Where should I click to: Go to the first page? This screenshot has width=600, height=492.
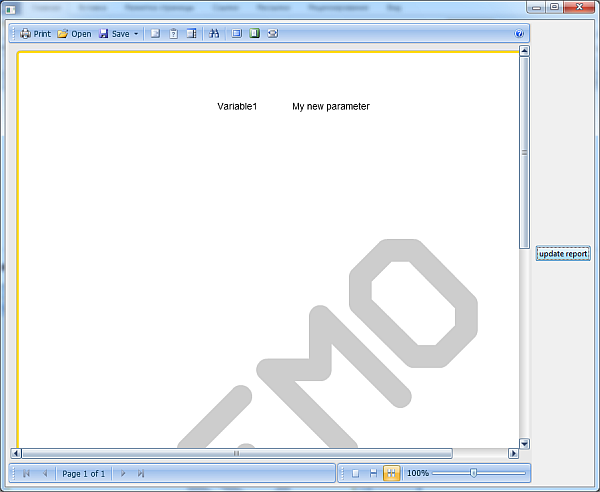point(26,473)
